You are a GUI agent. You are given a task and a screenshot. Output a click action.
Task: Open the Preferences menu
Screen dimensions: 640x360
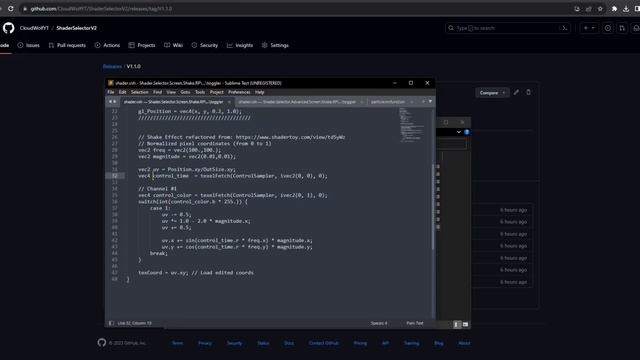tap(239, 92)
